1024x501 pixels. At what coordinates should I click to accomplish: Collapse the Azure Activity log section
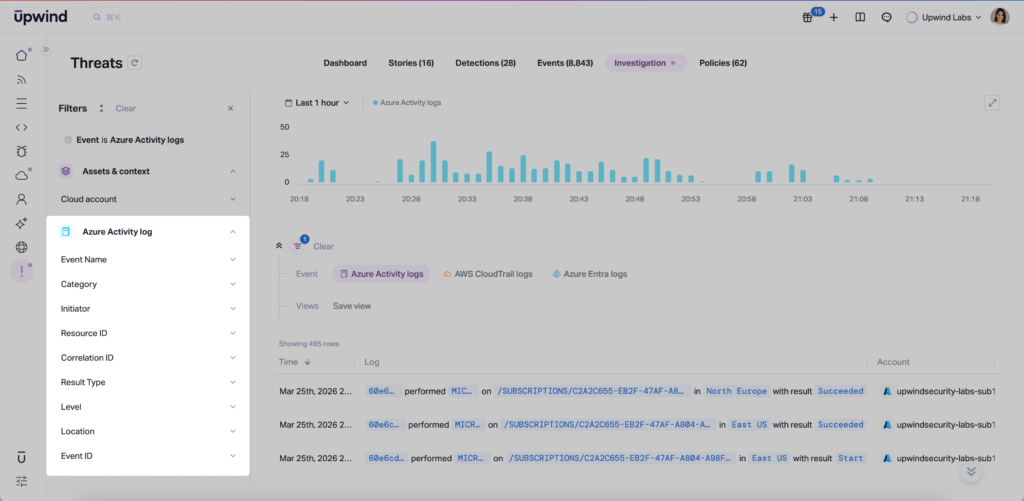click(233, 232)
